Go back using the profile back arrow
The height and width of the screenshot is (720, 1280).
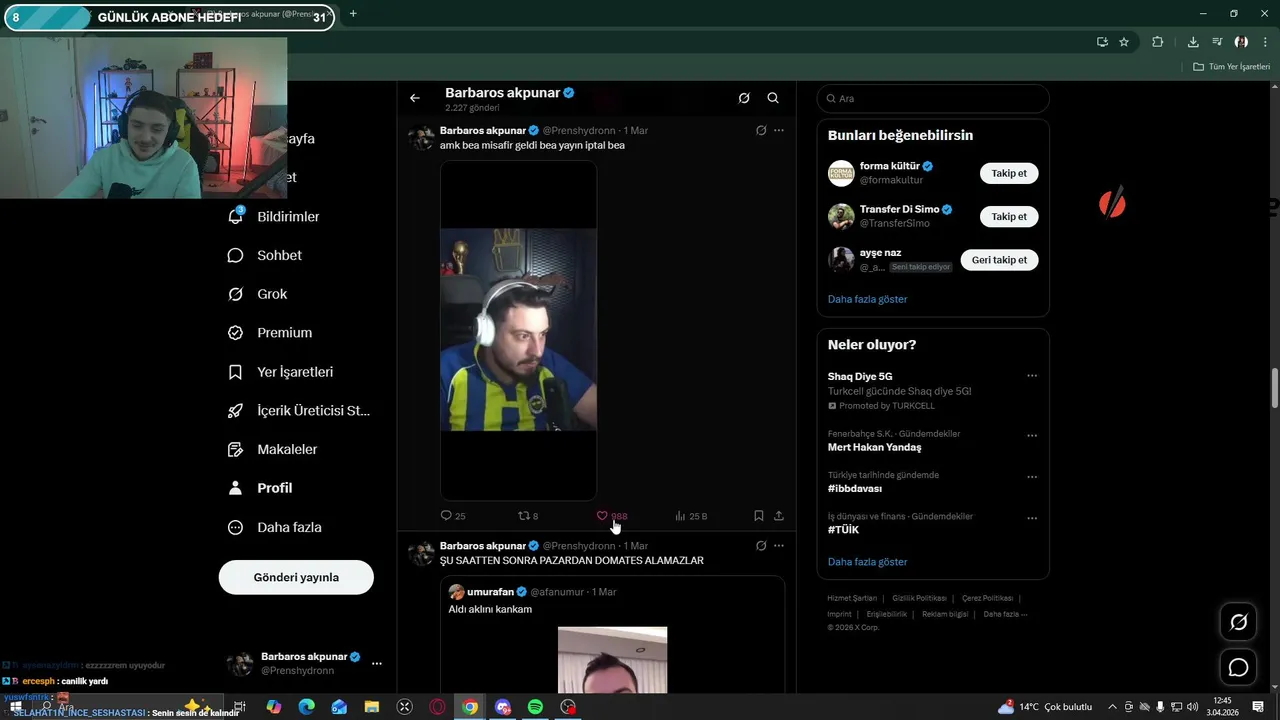(415, 98)
